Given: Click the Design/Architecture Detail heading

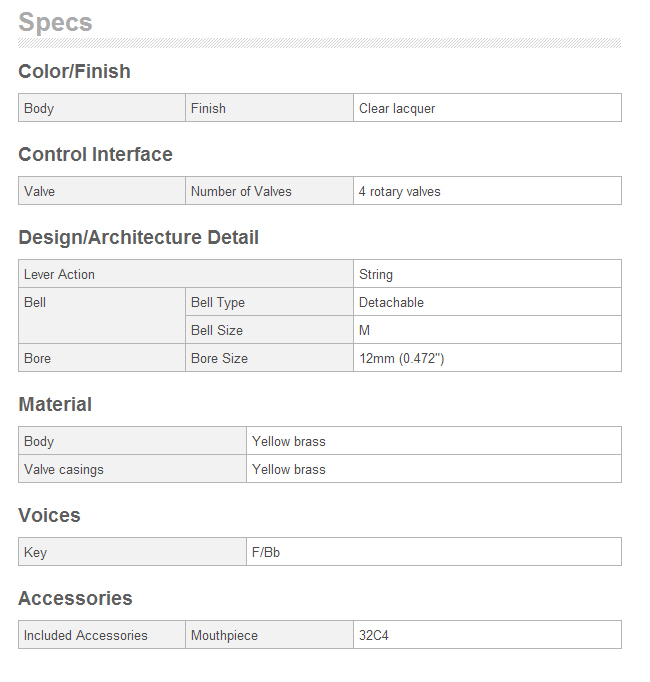Looking at the screenshot, I should click(138, 237).
